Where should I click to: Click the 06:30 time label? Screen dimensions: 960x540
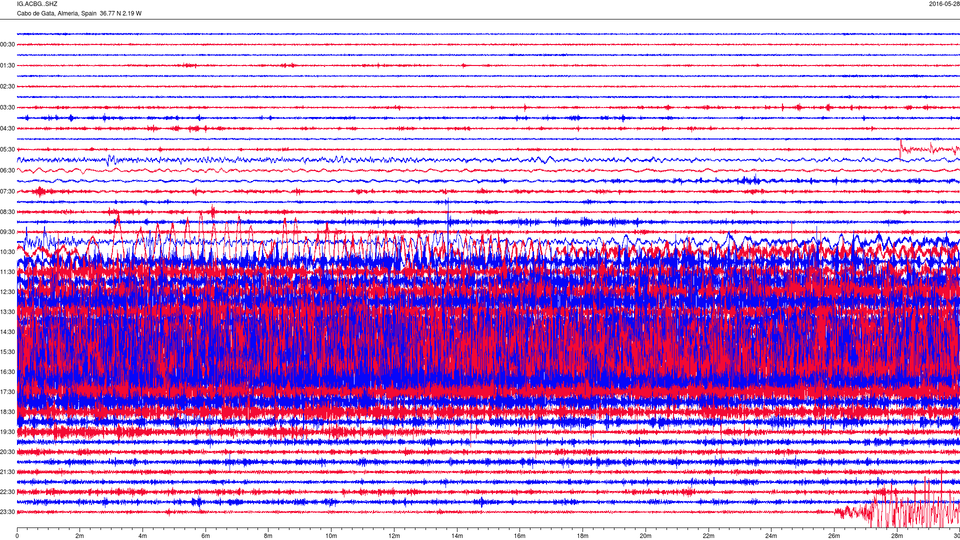[7, 171]
